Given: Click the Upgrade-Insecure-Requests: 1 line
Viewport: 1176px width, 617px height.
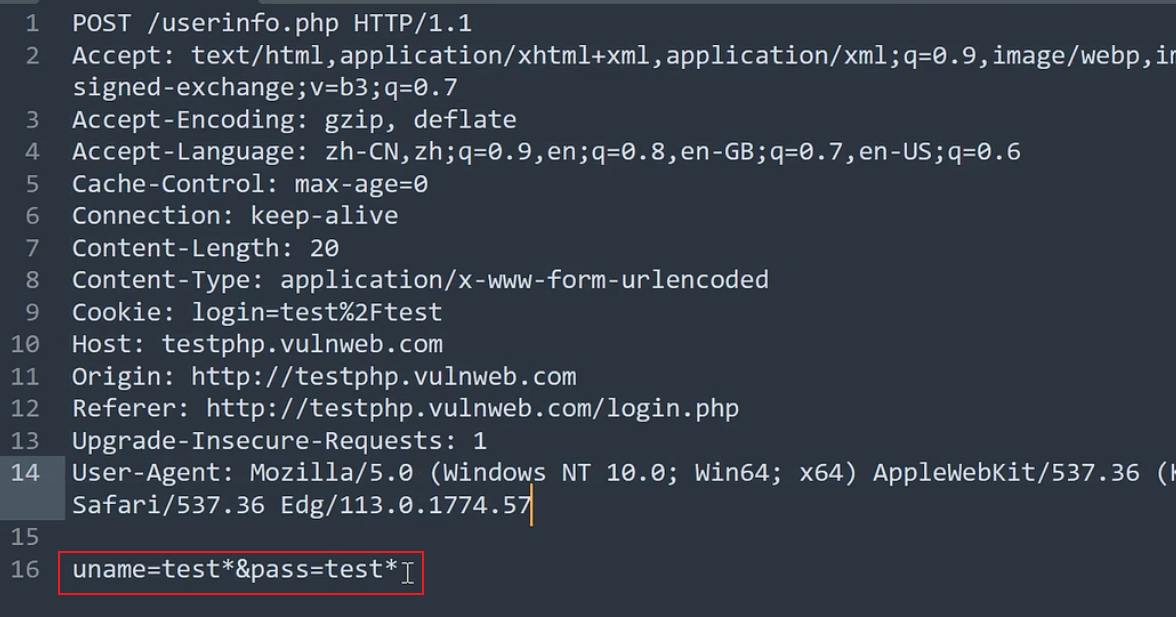Looking at the screenshot, I should point(279,440).
